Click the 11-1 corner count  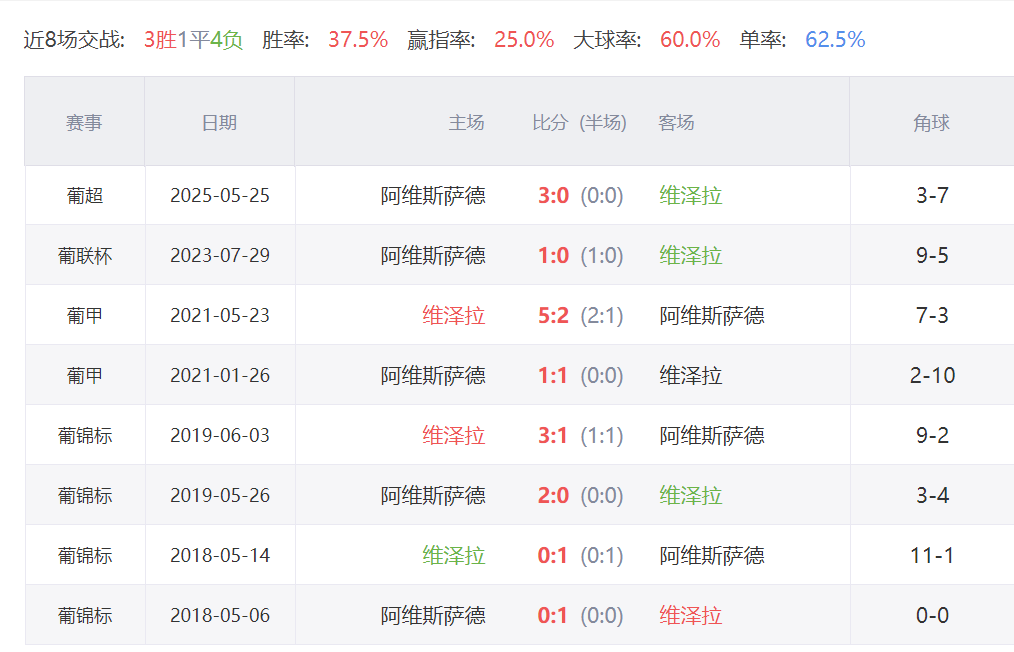coord(932,555)
